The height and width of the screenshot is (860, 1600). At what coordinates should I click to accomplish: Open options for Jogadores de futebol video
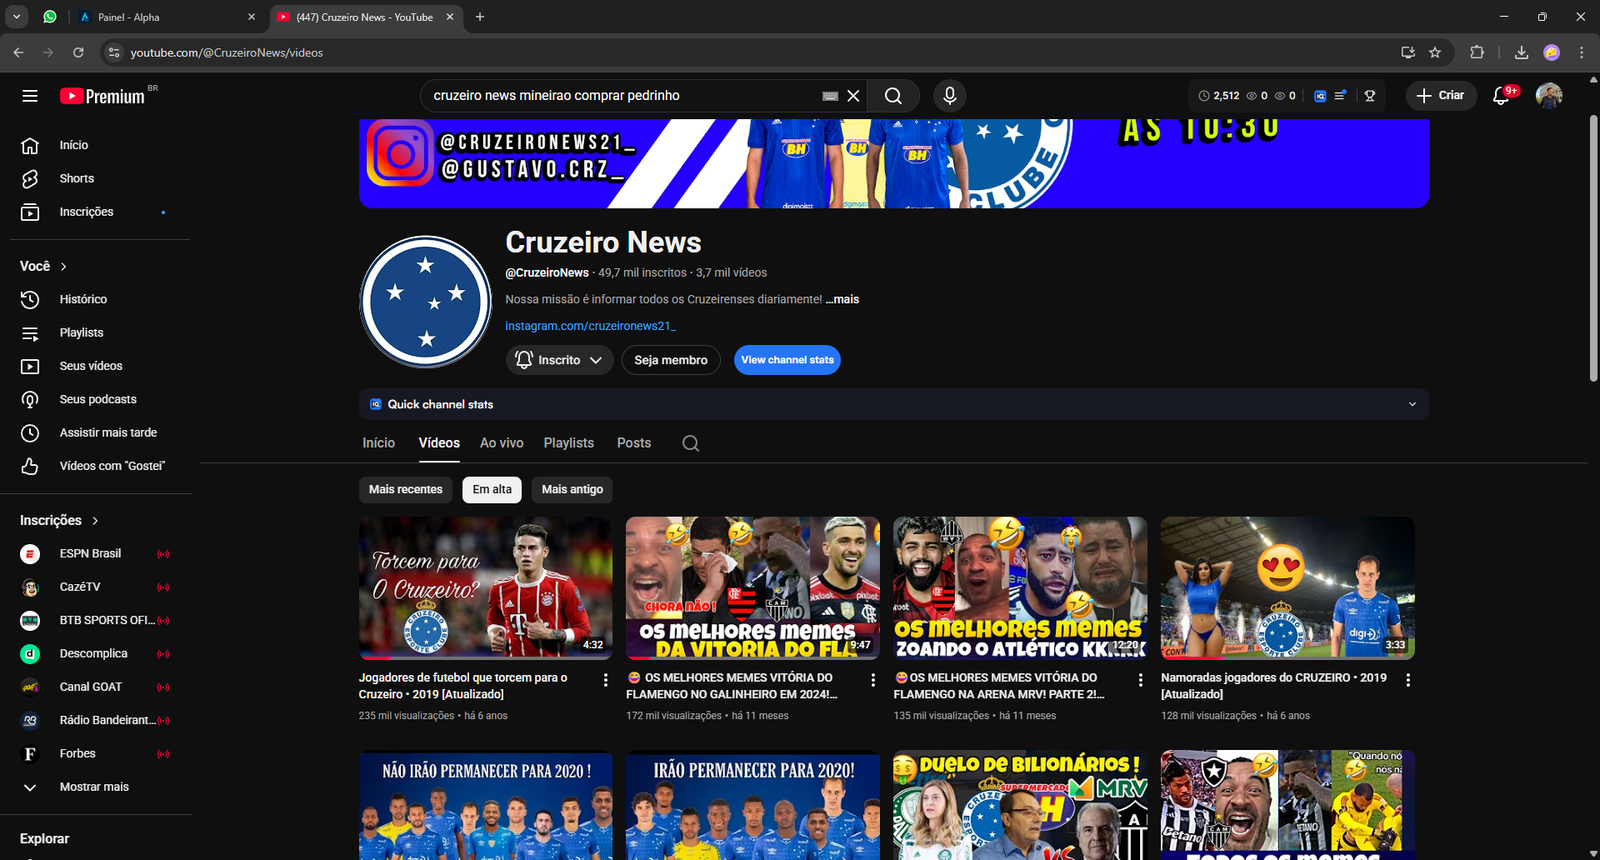605,680
